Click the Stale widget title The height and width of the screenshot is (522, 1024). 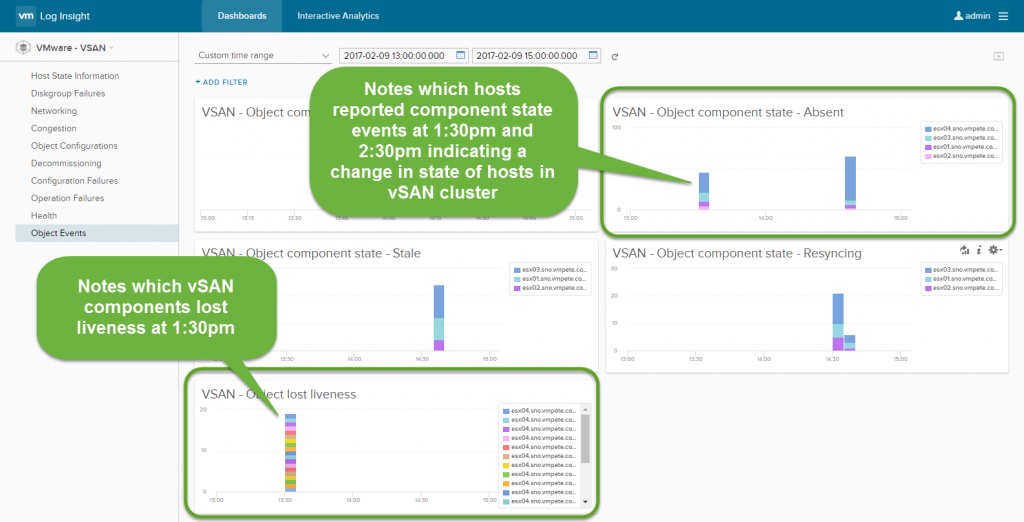tap(311, 253)
